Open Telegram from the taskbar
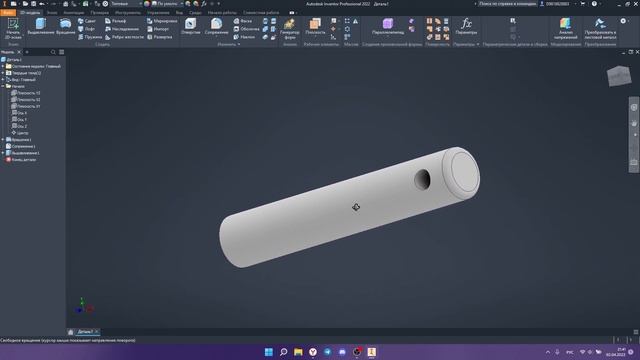640x360 pixels. pyautogui.click(x=327, y=352)
